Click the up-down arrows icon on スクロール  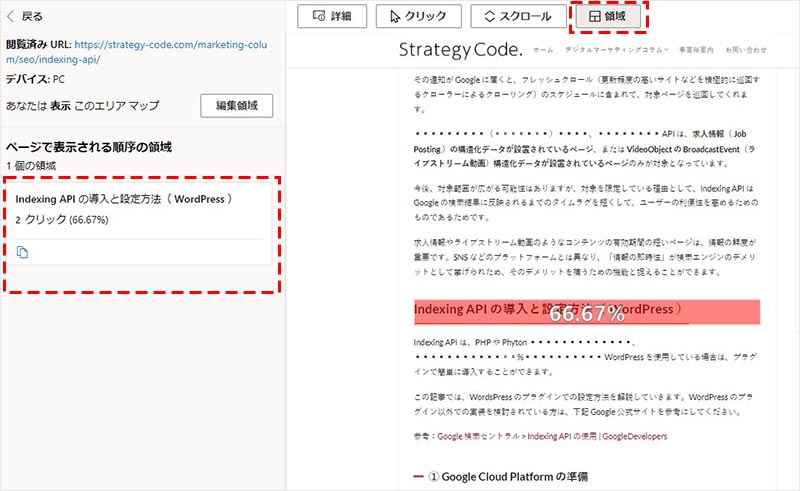[490, 16]
